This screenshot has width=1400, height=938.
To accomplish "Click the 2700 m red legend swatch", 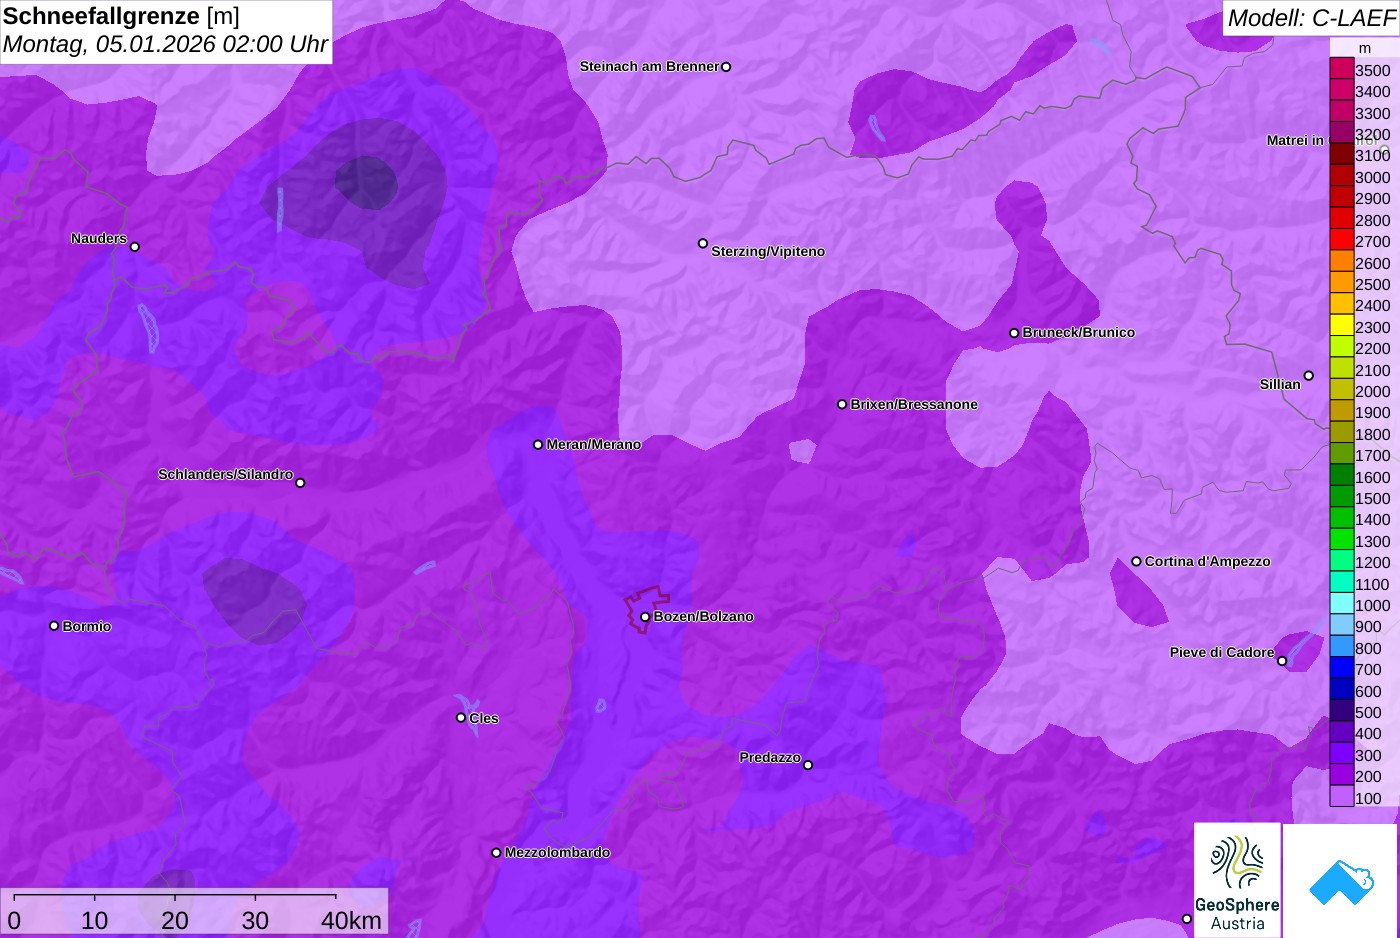I will coord(1342,240).
